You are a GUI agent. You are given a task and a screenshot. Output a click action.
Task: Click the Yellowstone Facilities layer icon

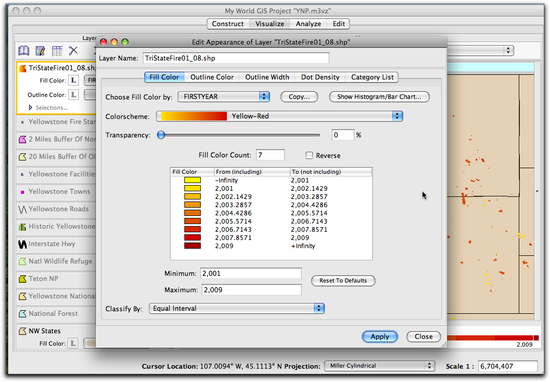[x=22, y=174]
